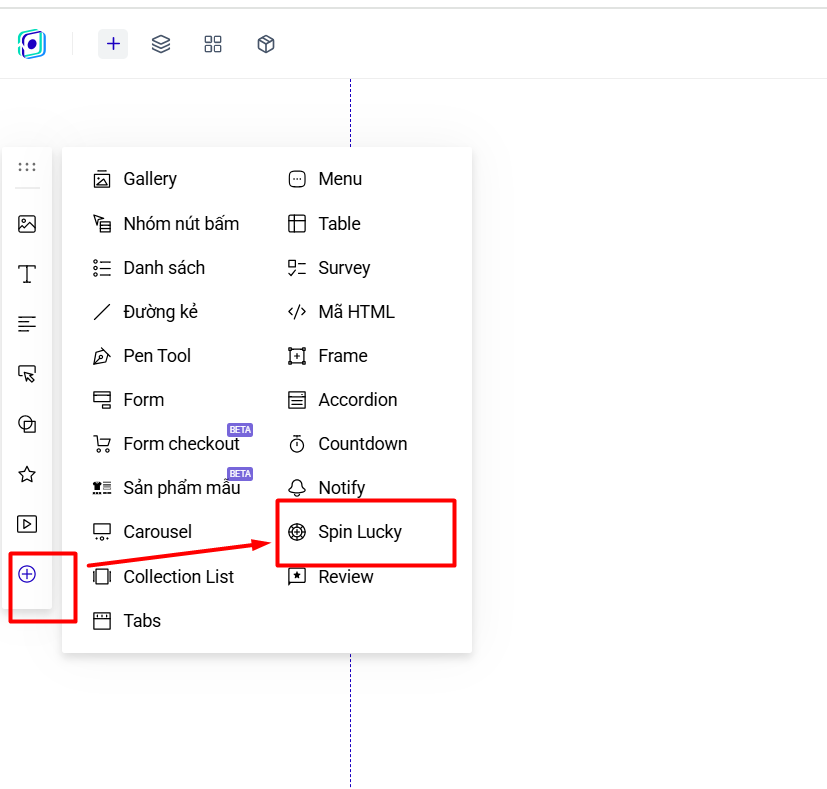
Task: Add a Gallery element
Action: click(x=134, y=179)
